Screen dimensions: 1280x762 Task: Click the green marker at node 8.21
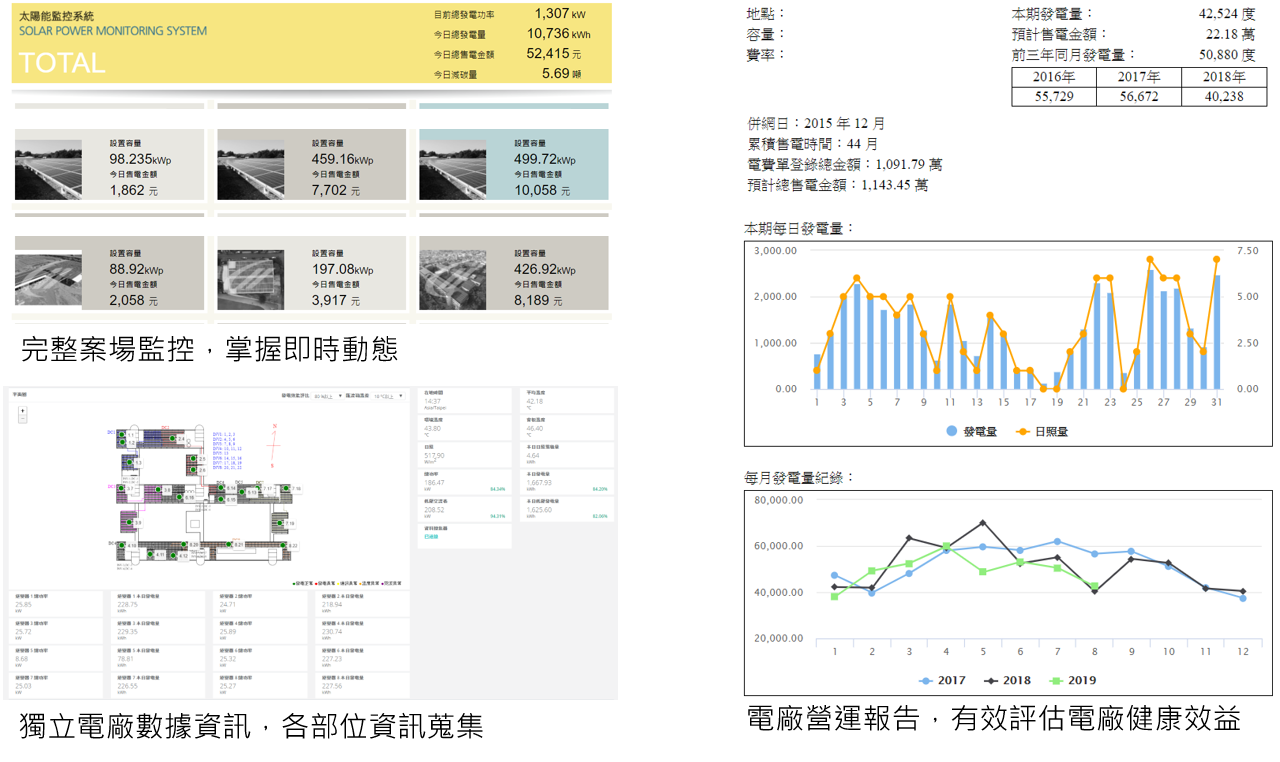(229, 544)
